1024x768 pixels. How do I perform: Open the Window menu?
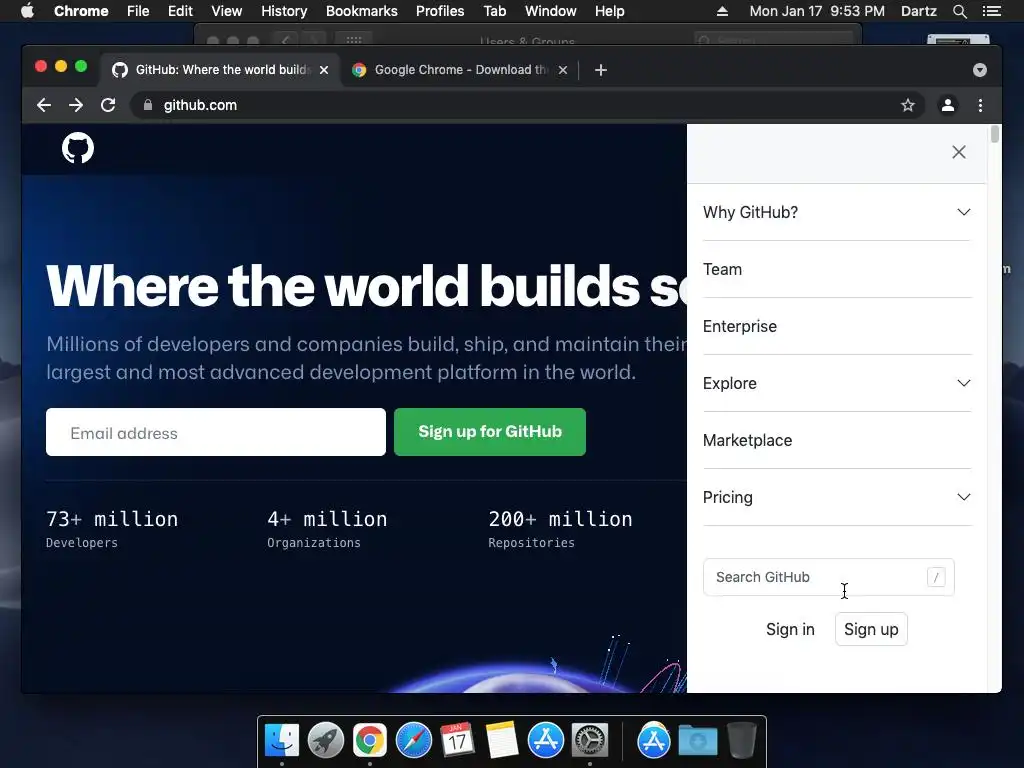pyautogui.click(x=551, y=11)
